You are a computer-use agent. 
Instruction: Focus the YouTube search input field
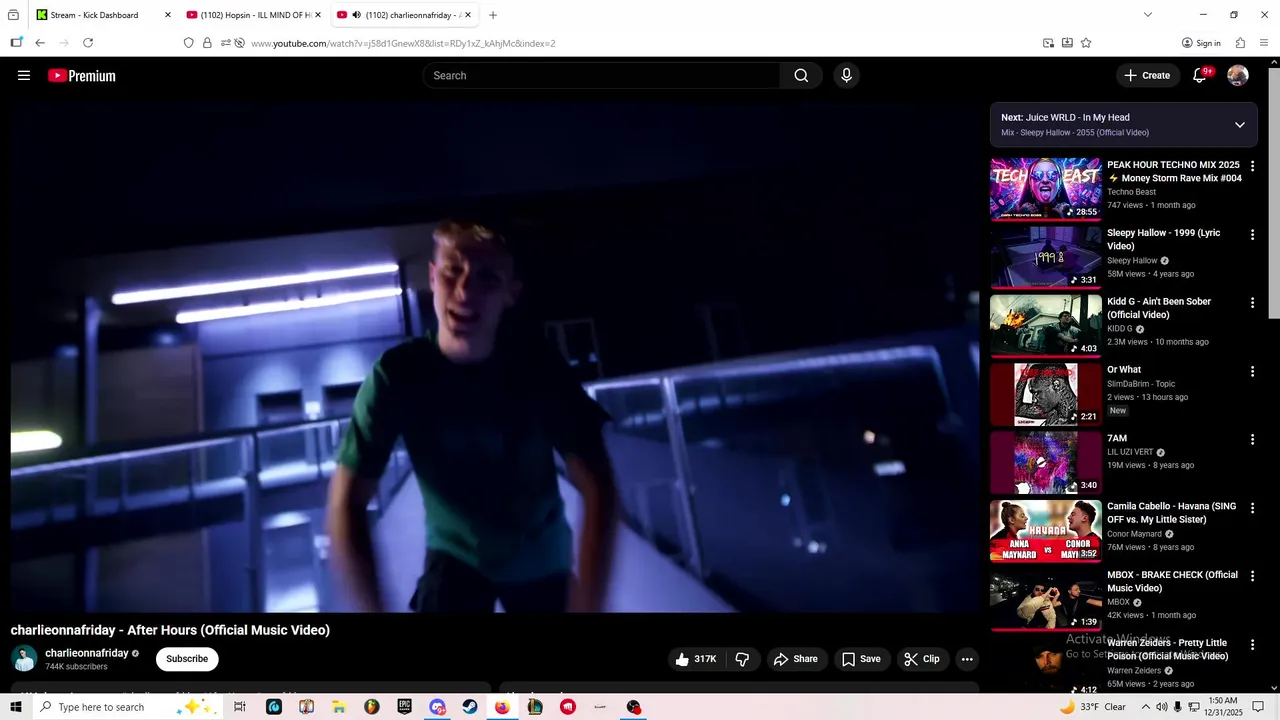click(602, 75)
